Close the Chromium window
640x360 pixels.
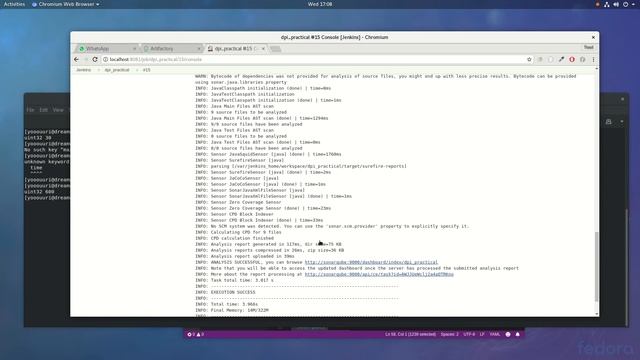pyautogui.click(x=593, y=37)
